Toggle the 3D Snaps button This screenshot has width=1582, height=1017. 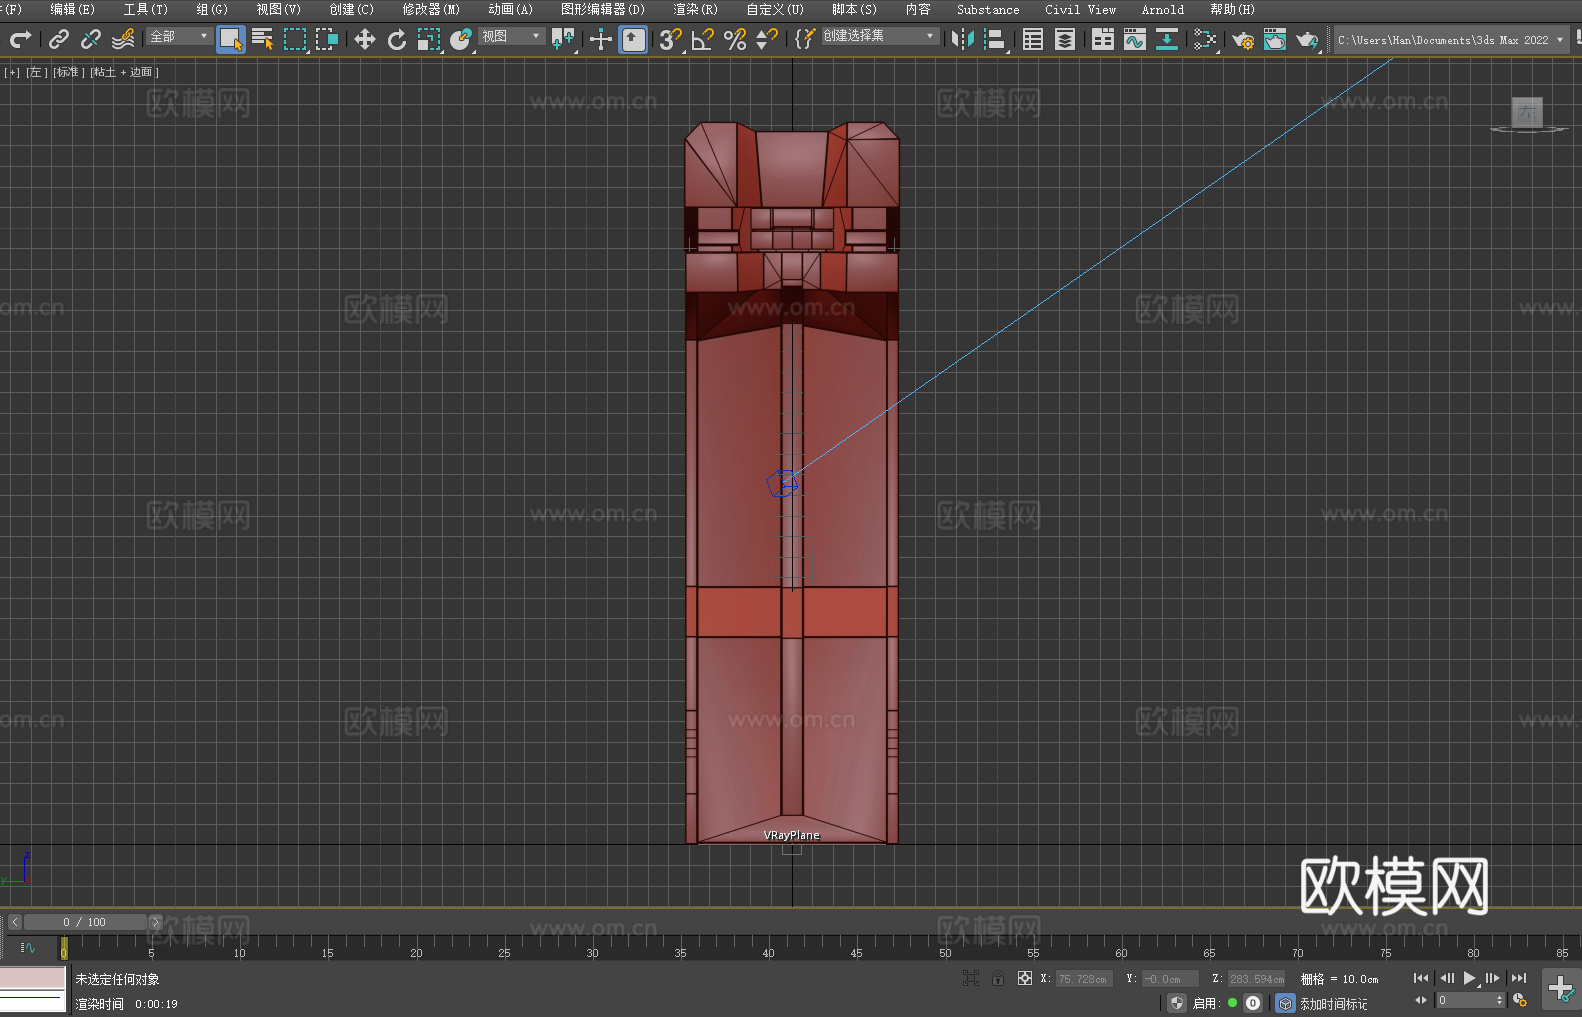669,39
